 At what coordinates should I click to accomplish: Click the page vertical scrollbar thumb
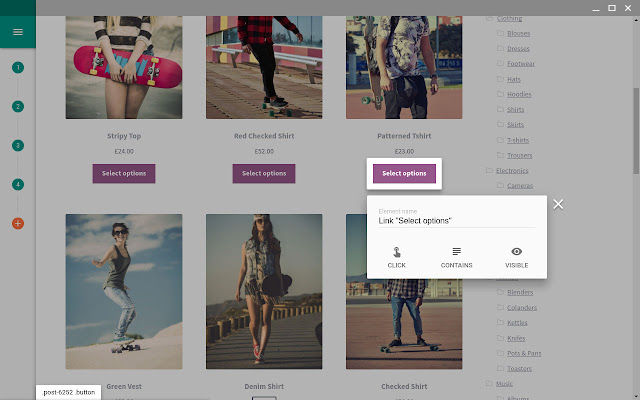[636, 131]
